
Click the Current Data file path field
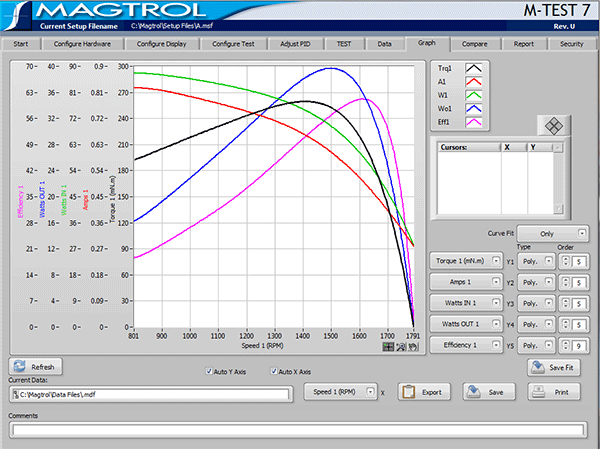(151, 394)
